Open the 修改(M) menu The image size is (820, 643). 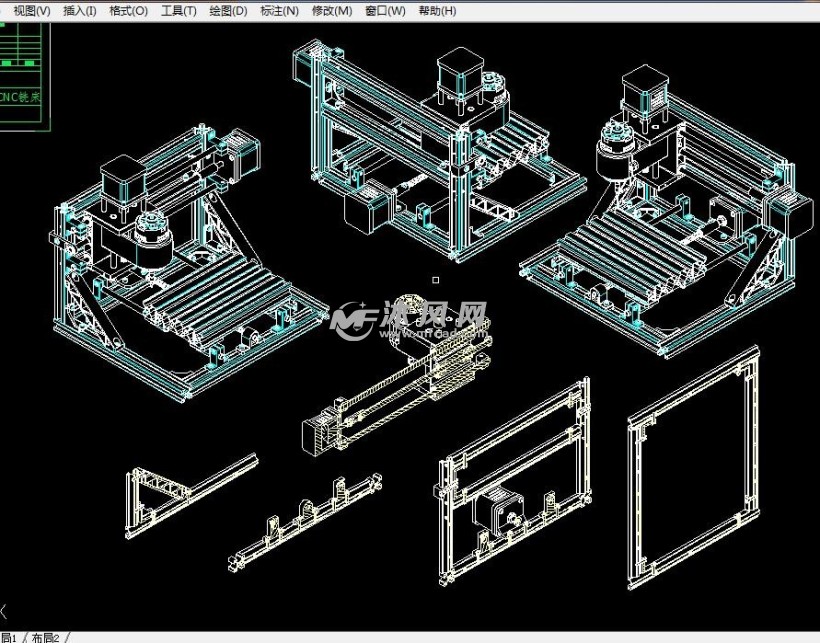click(x=332, y=11)
